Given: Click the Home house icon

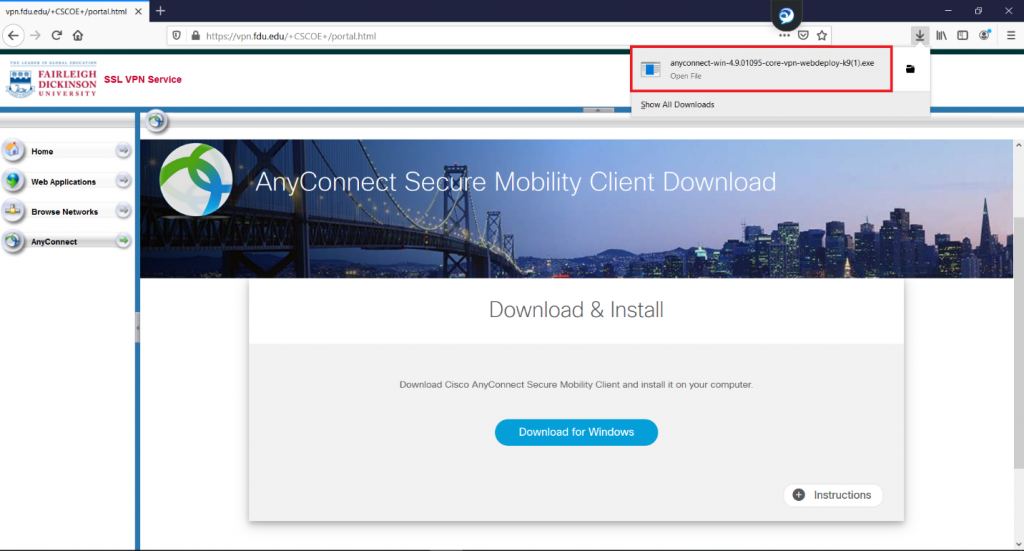Looking at the screenshot, I should 12,150.
